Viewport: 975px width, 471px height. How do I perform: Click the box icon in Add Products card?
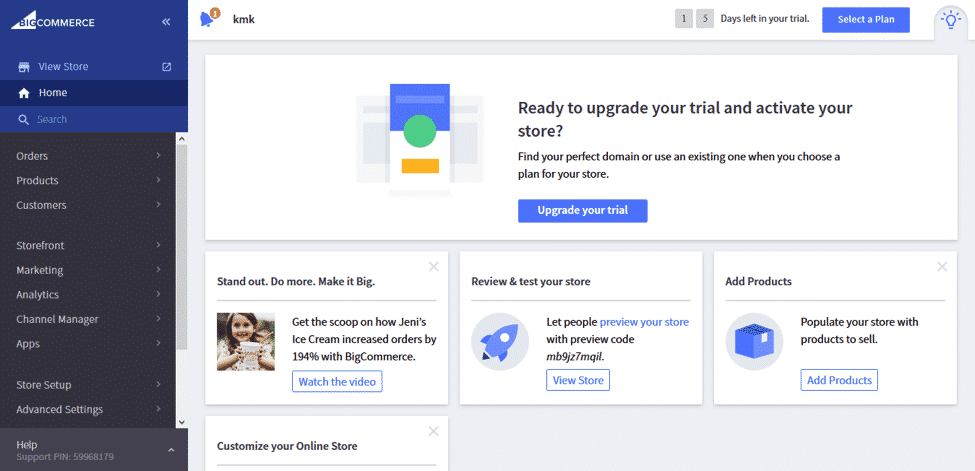pyautogui.click(x=754, y=342)
